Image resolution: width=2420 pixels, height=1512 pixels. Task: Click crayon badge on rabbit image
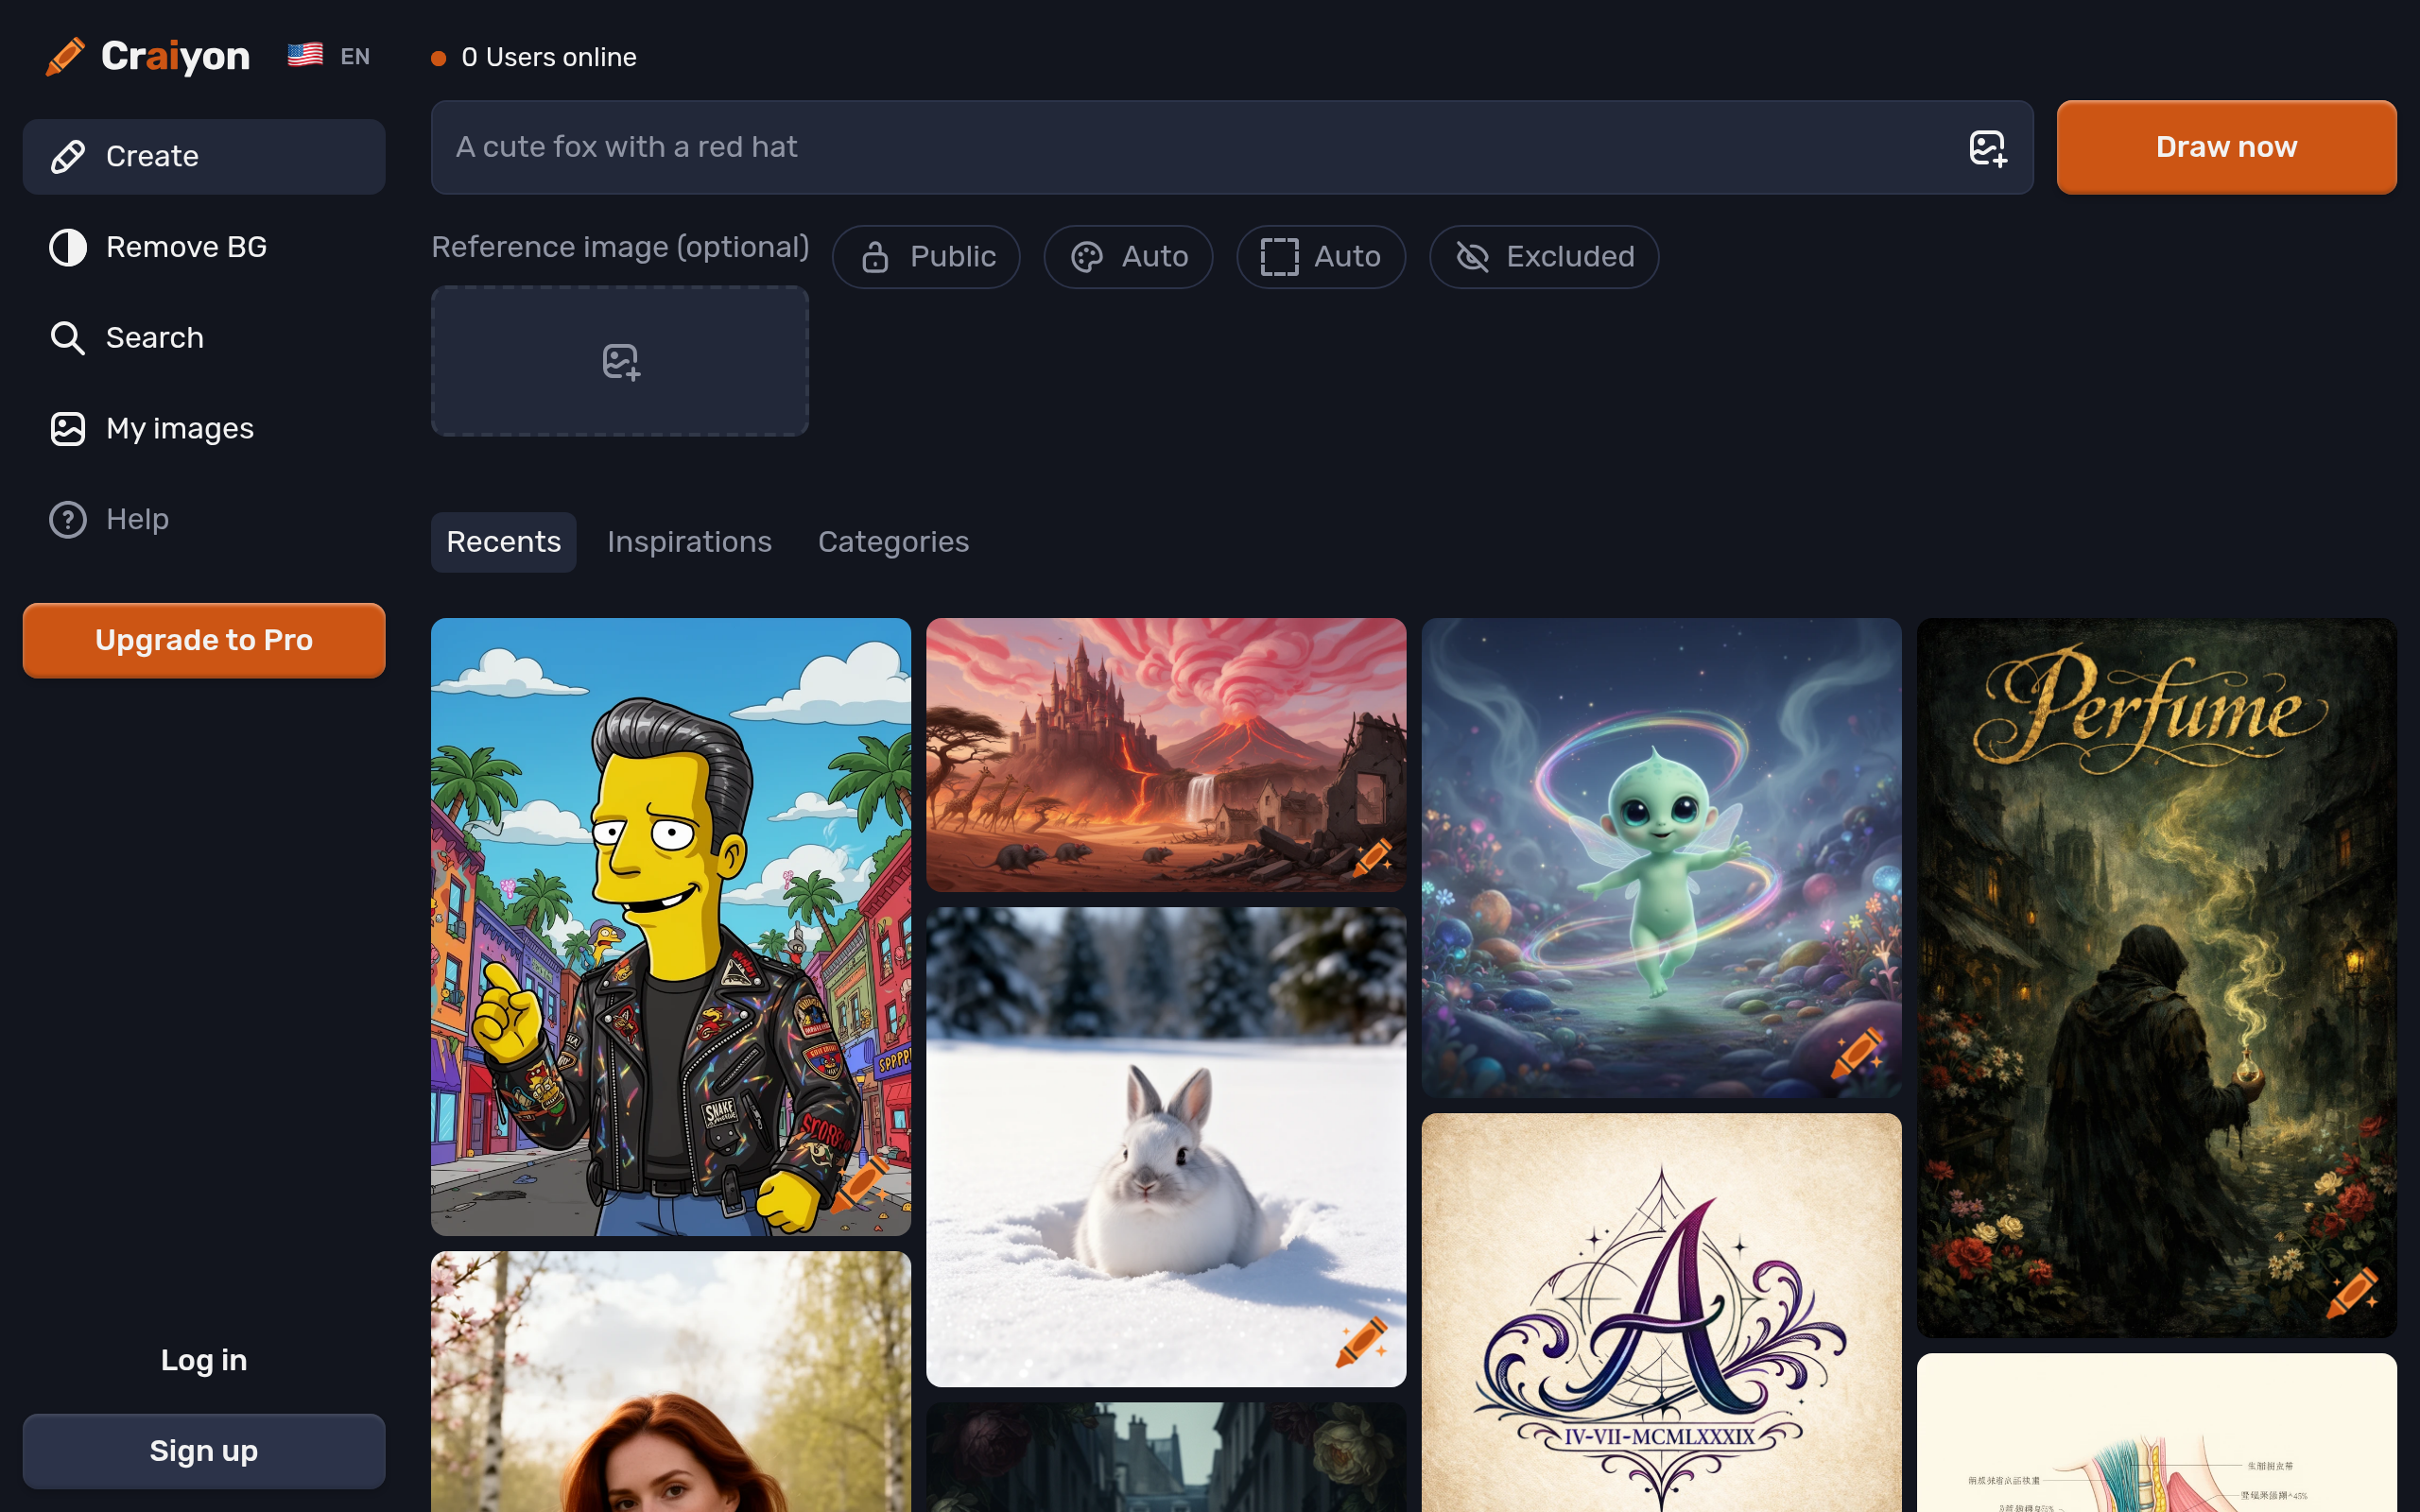pos(1362,1342)
